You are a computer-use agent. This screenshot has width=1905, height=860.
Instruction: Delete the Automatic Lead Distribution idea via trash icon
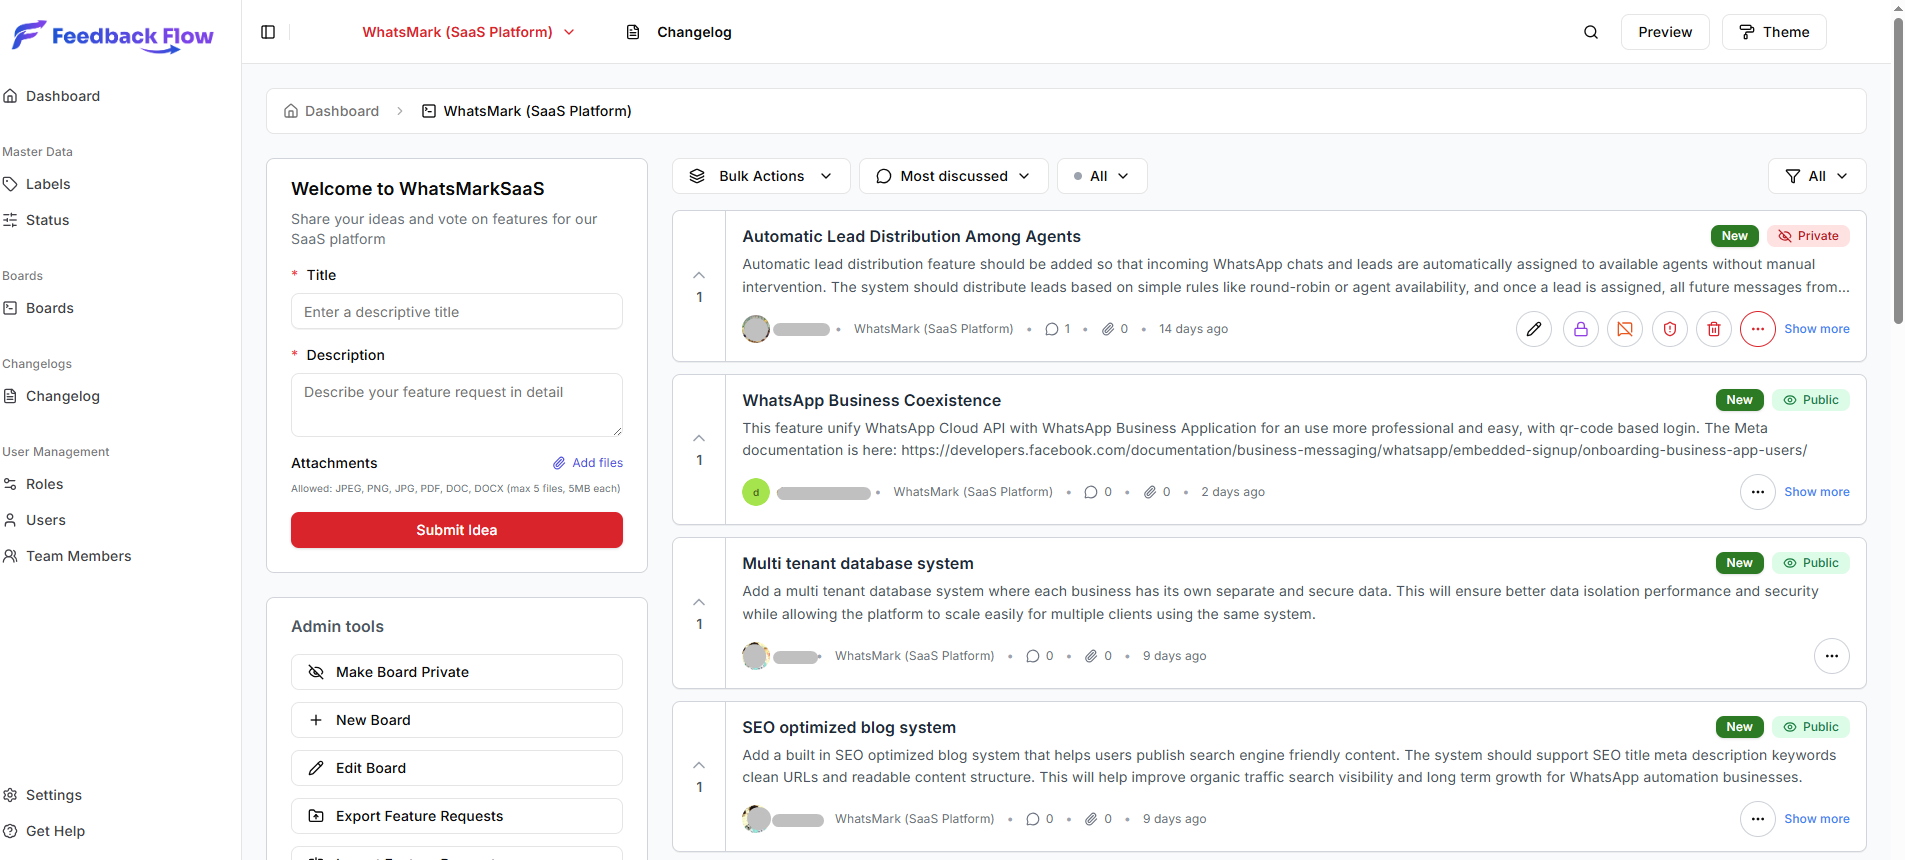[x=1714, y=329]
